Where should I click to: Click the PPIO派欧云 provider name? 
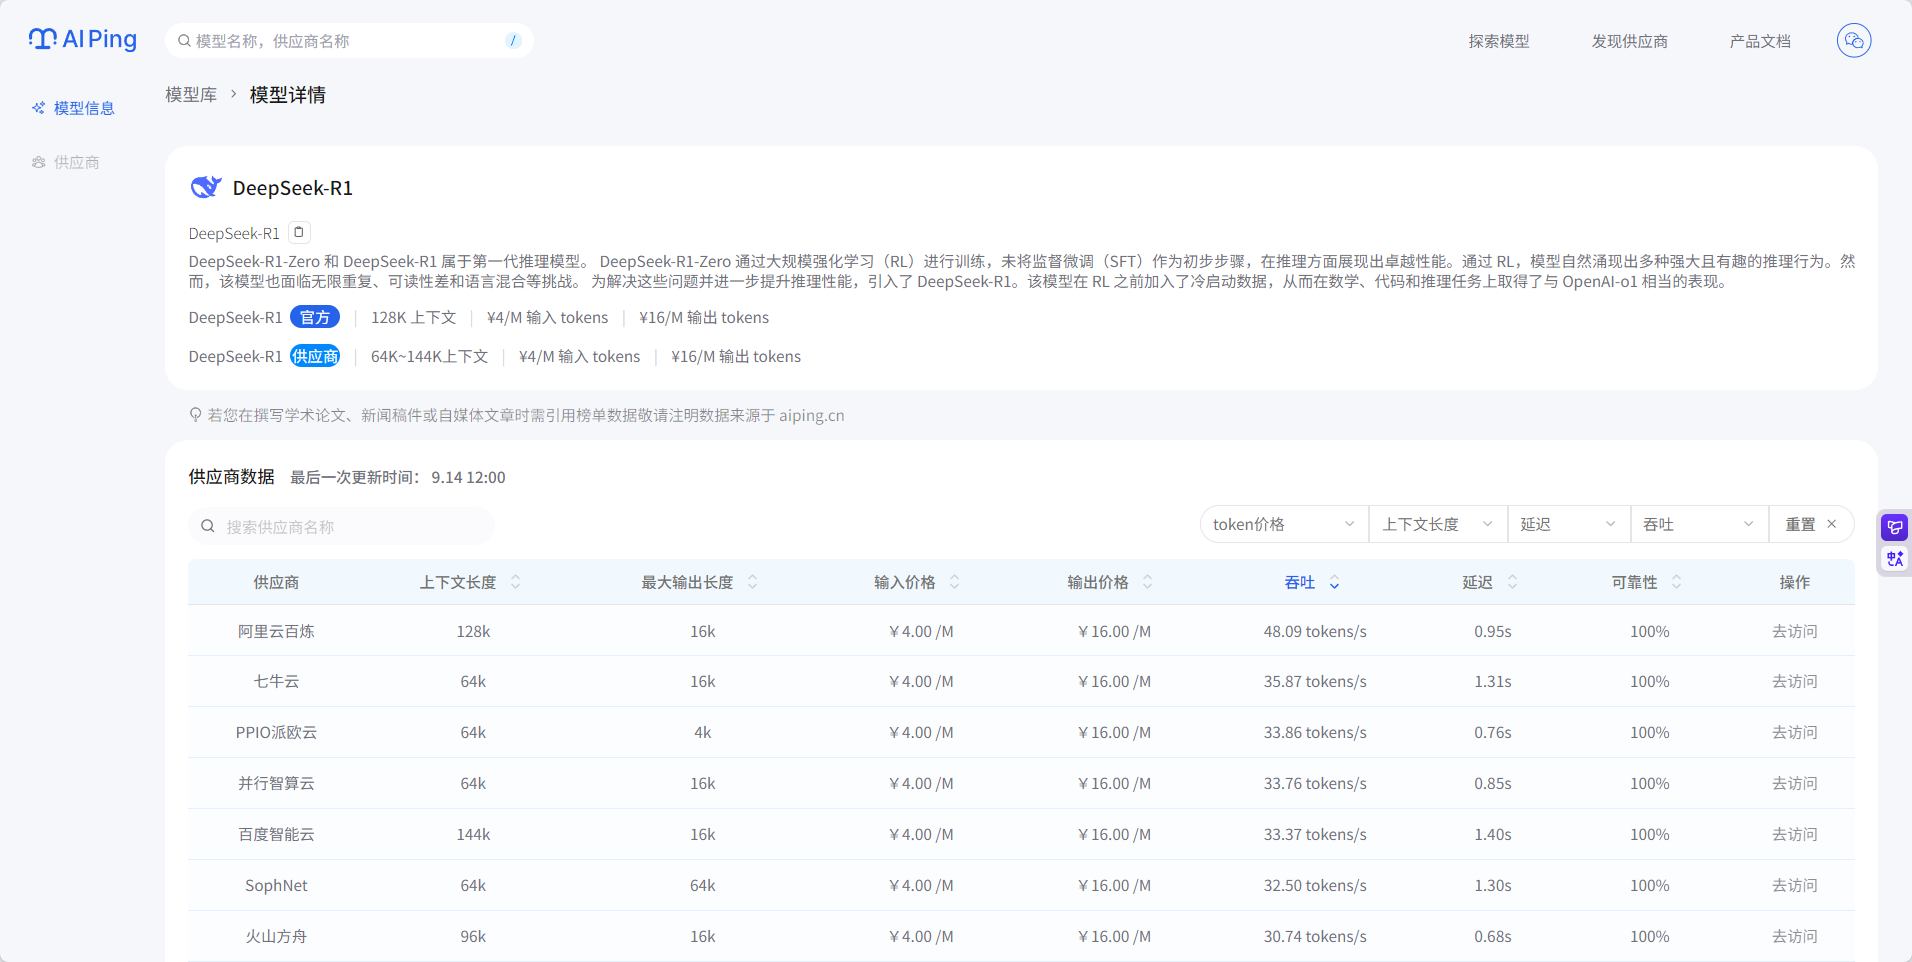[x=276, y=732]
